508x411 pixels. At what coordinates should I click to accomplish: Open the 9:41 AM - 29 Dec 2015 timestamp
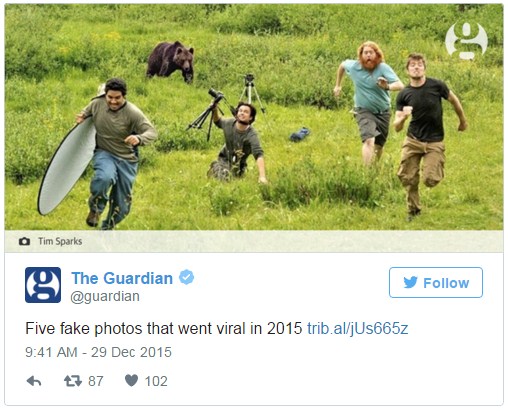pyautogui.click(x=98, y=352)
